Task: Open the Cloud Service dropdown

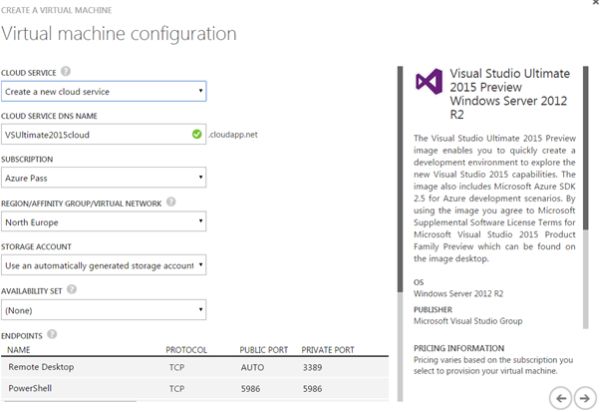Action: (x=104, y=92)
